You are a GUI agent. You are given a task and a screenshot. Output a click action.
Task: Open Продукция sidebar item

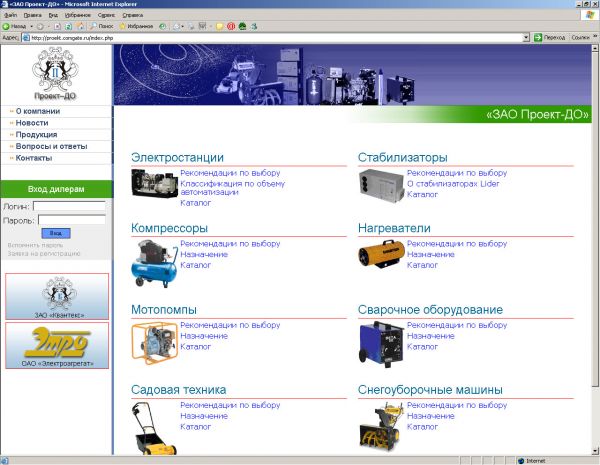click(36, 135)
